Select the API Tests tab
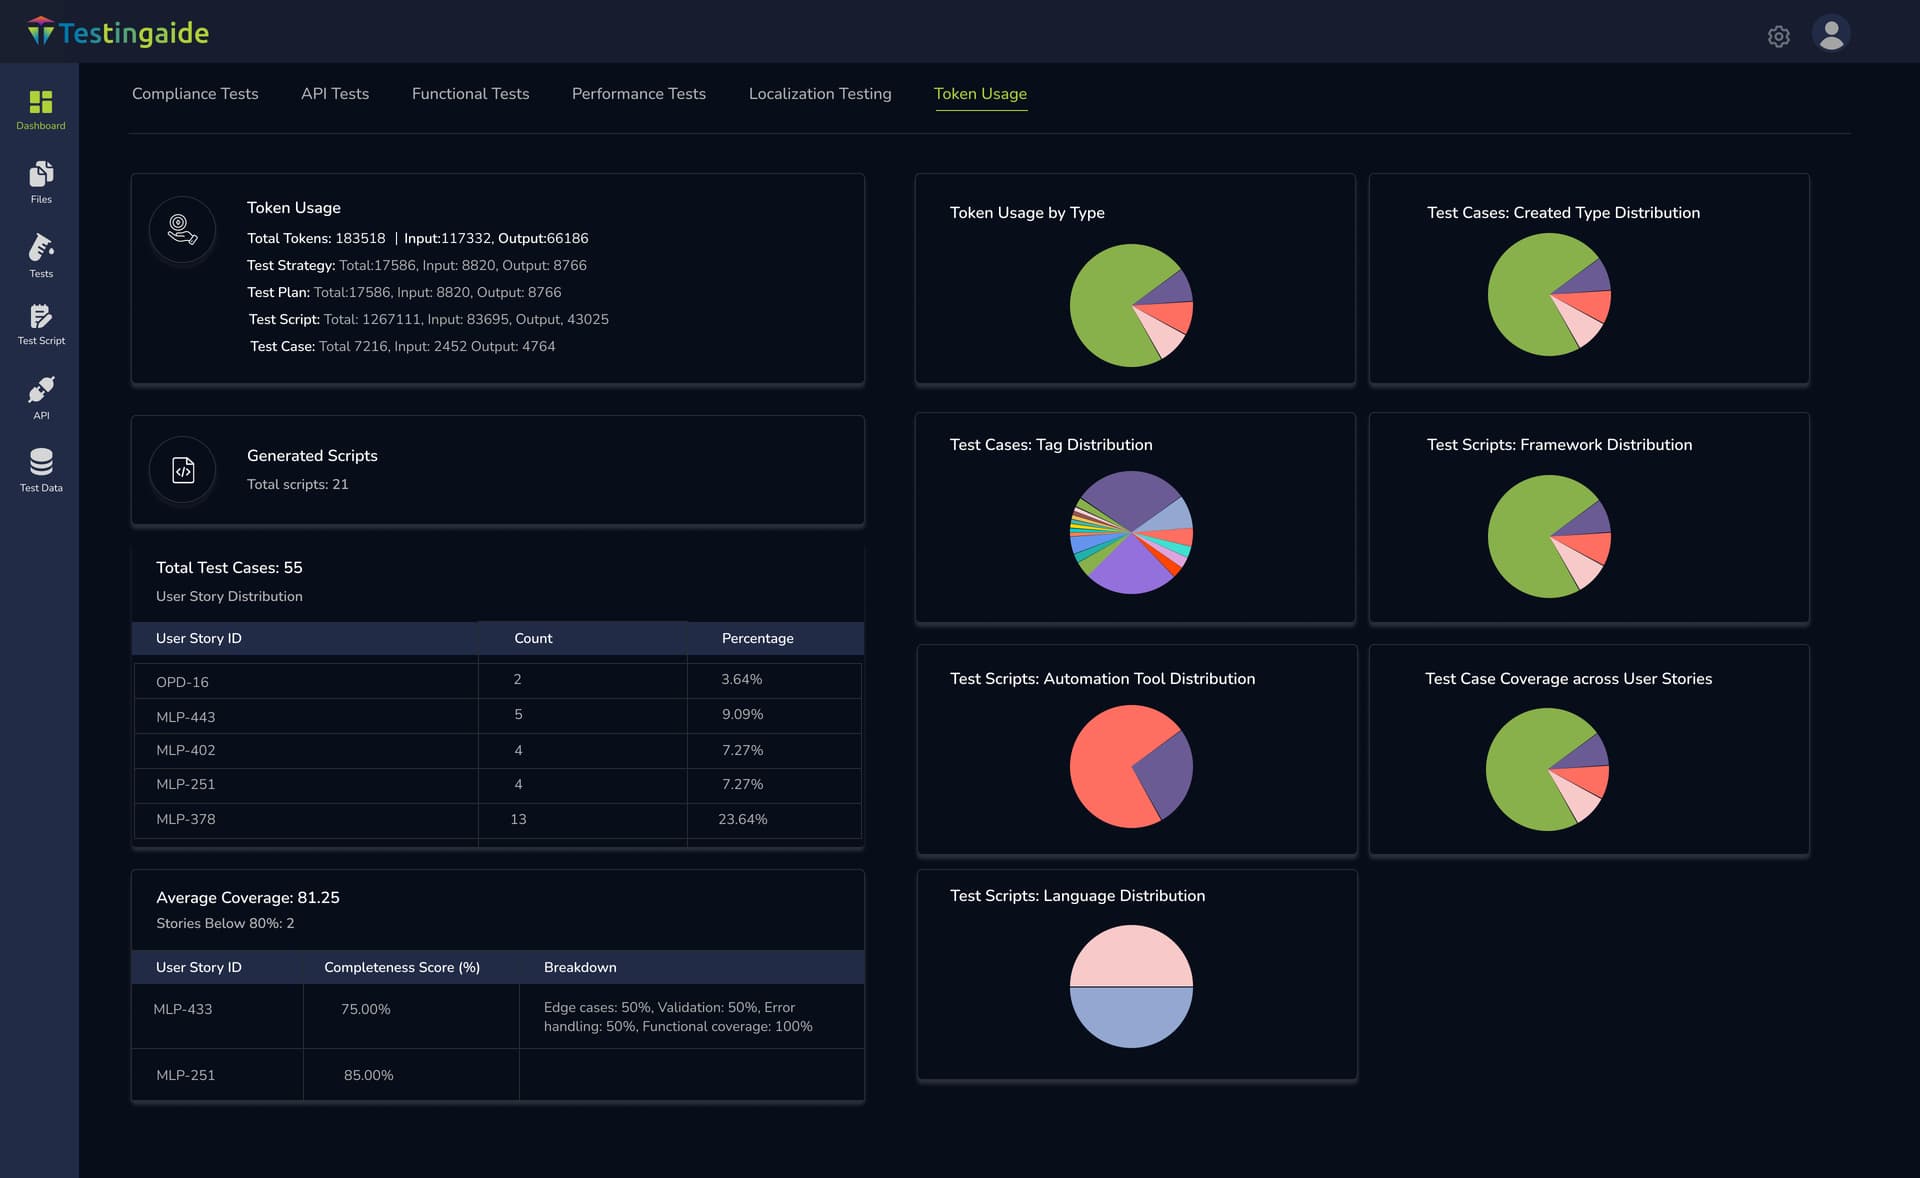The width and height of the screenshot is (1920, 1178). pos(334,93)
